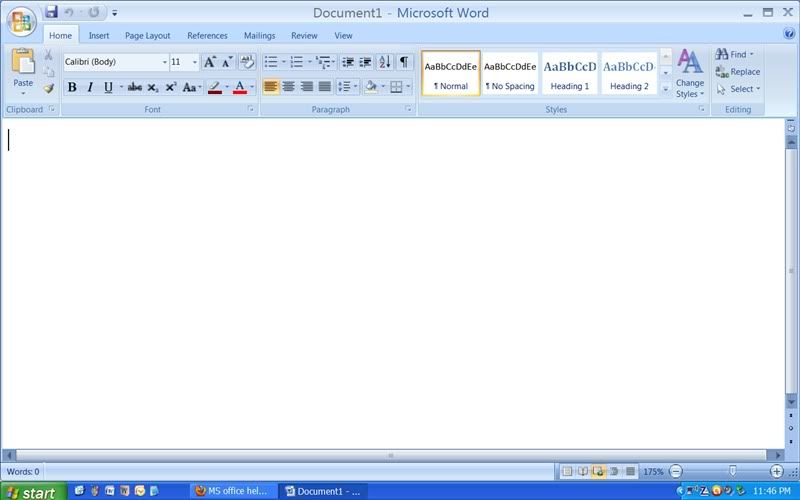The image size is (800, 500).
Task: Undo the last action
Action: point(69,12)
